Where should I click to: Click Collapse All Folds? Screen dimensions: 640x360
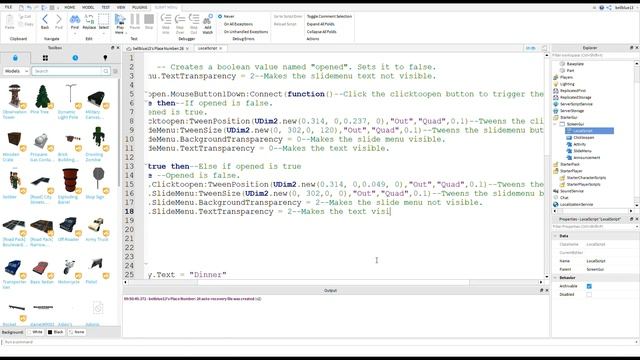click(322, 31)
